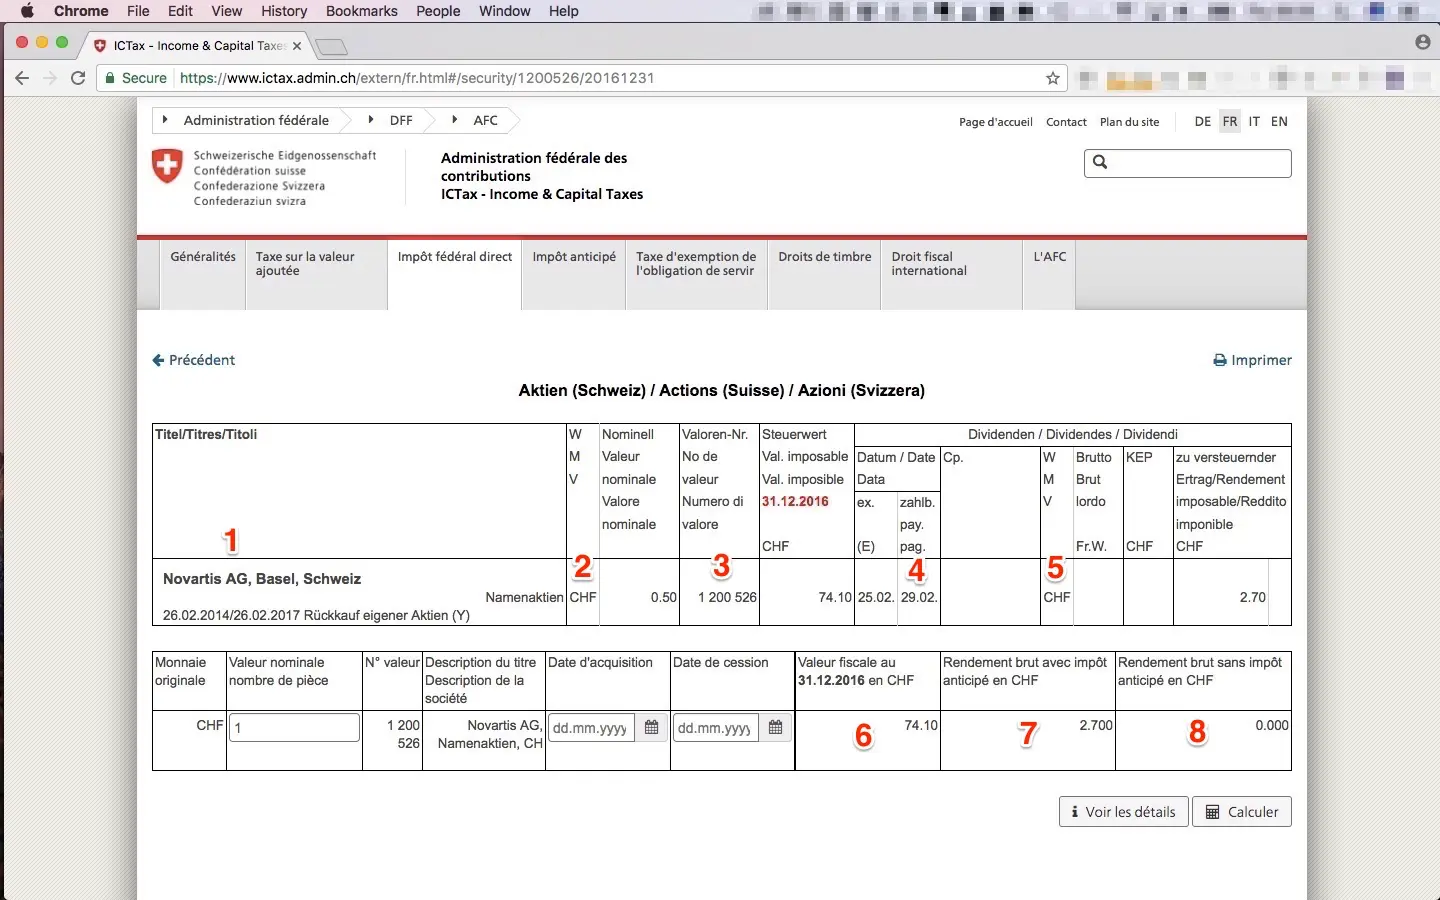
Task: Click the Rückkauf eigener Aktien line
Action: click(316, 615)
